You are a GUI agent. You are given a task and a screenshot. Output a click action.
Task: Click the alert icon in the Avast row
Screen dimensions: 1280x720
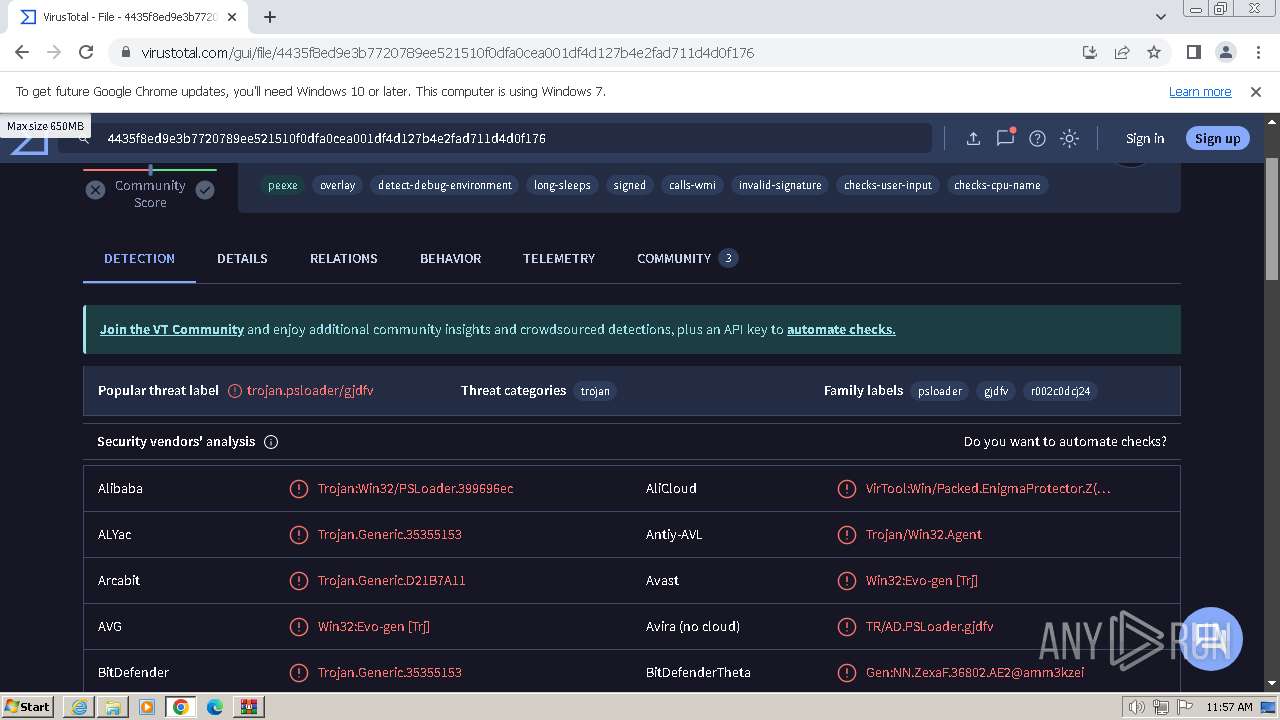click(x=846, y=581)
